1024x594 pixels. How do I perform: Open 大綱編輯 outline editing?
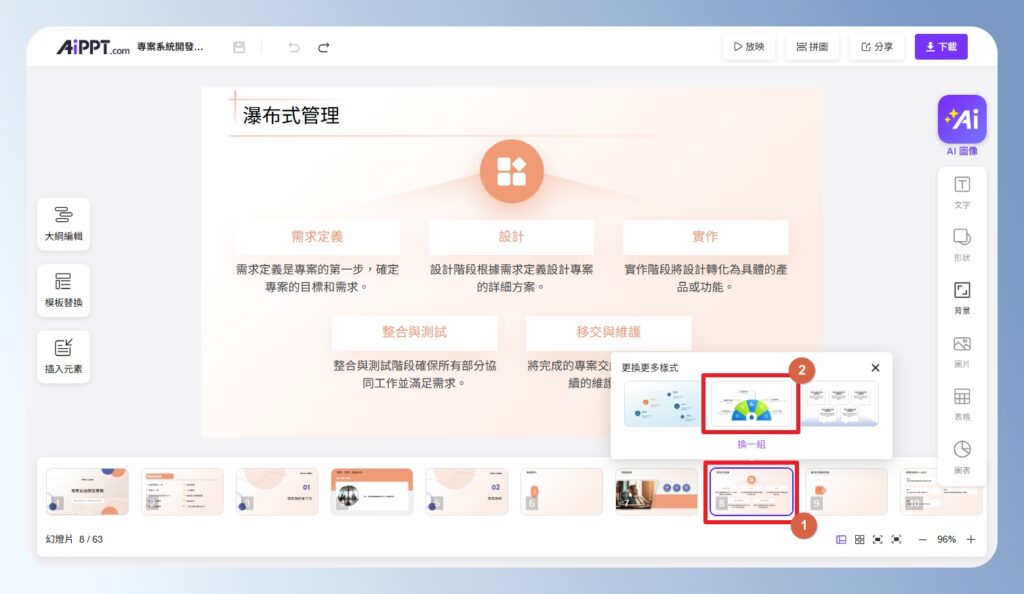point(63,223)
